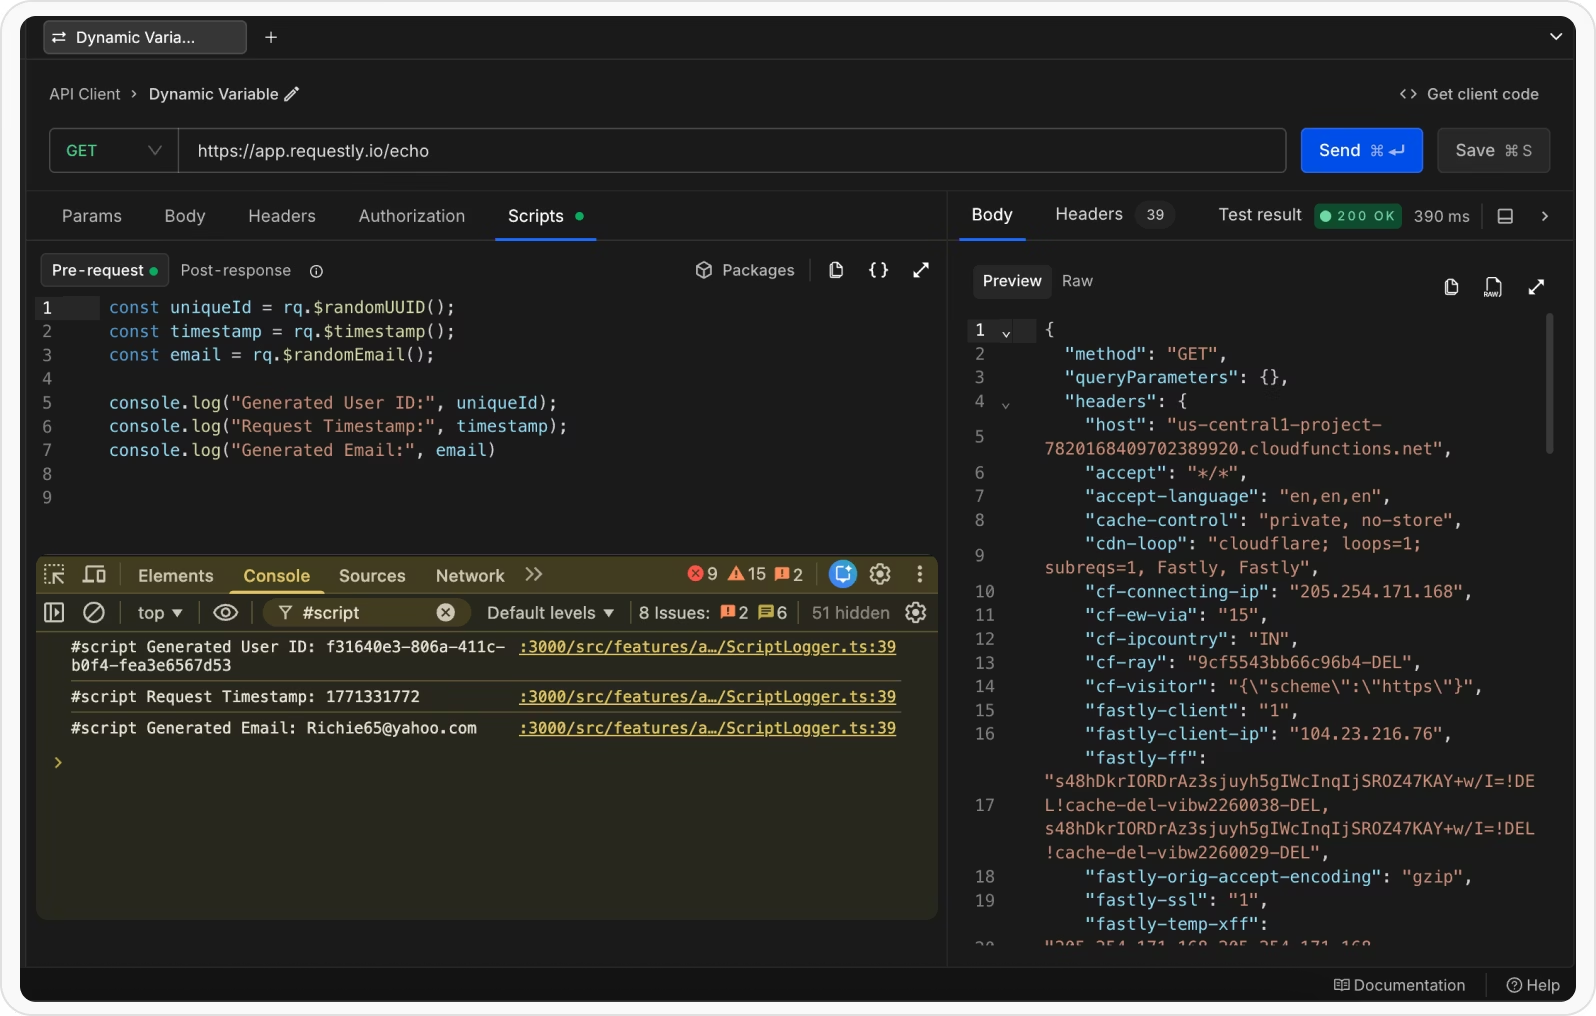Click the request URL input field
The width and height of the screenshot is (1596, 1016).
click(731, 151)
